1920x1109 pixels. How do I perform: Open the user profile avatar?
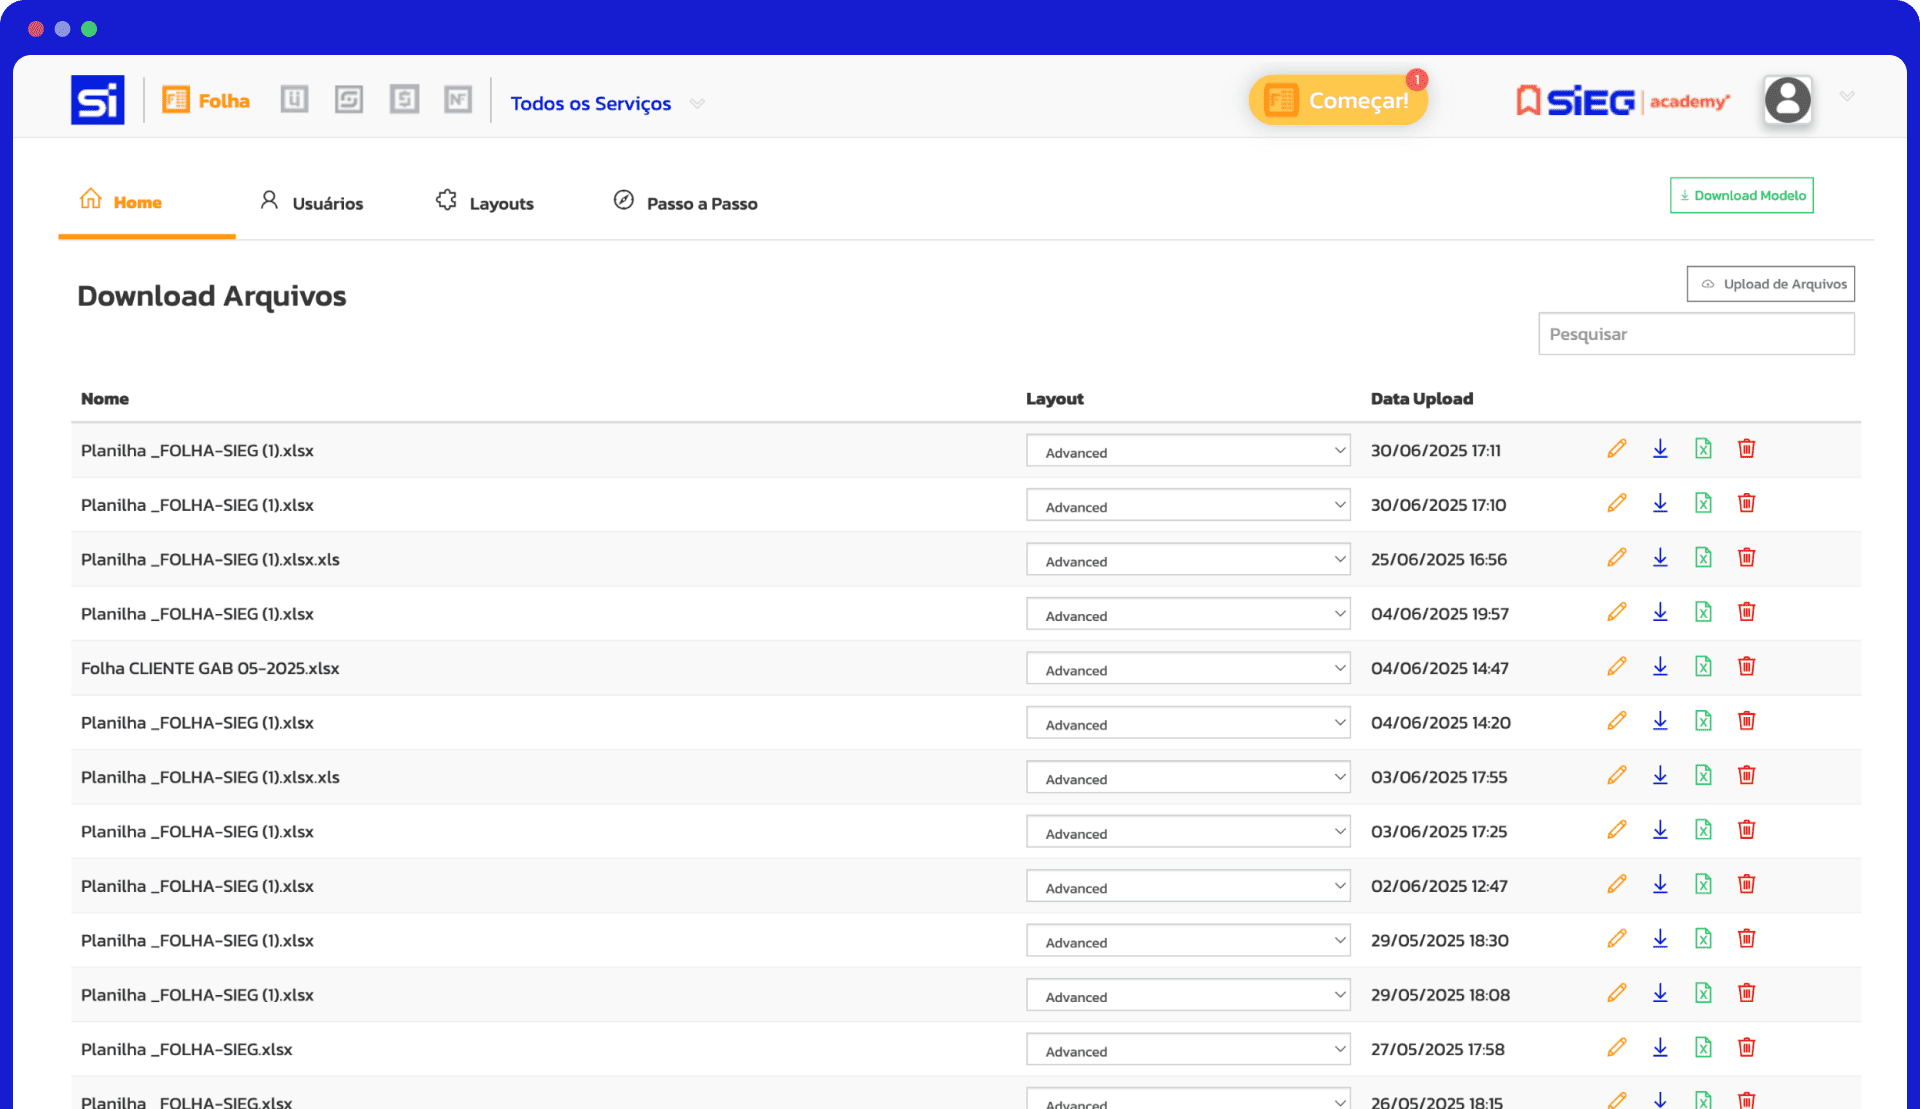(1787, 100)
